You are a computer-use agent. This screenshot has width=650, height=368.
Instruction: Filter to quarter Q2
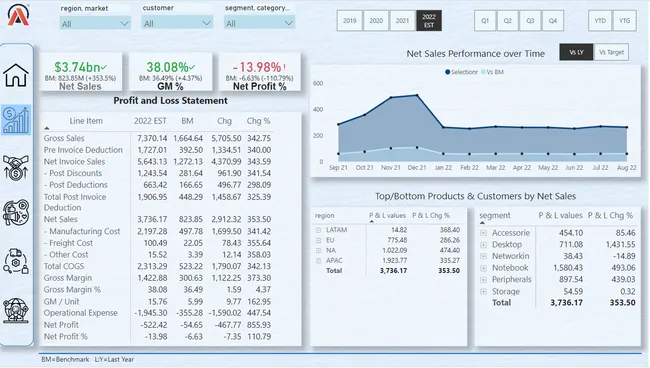pos(507,20)
